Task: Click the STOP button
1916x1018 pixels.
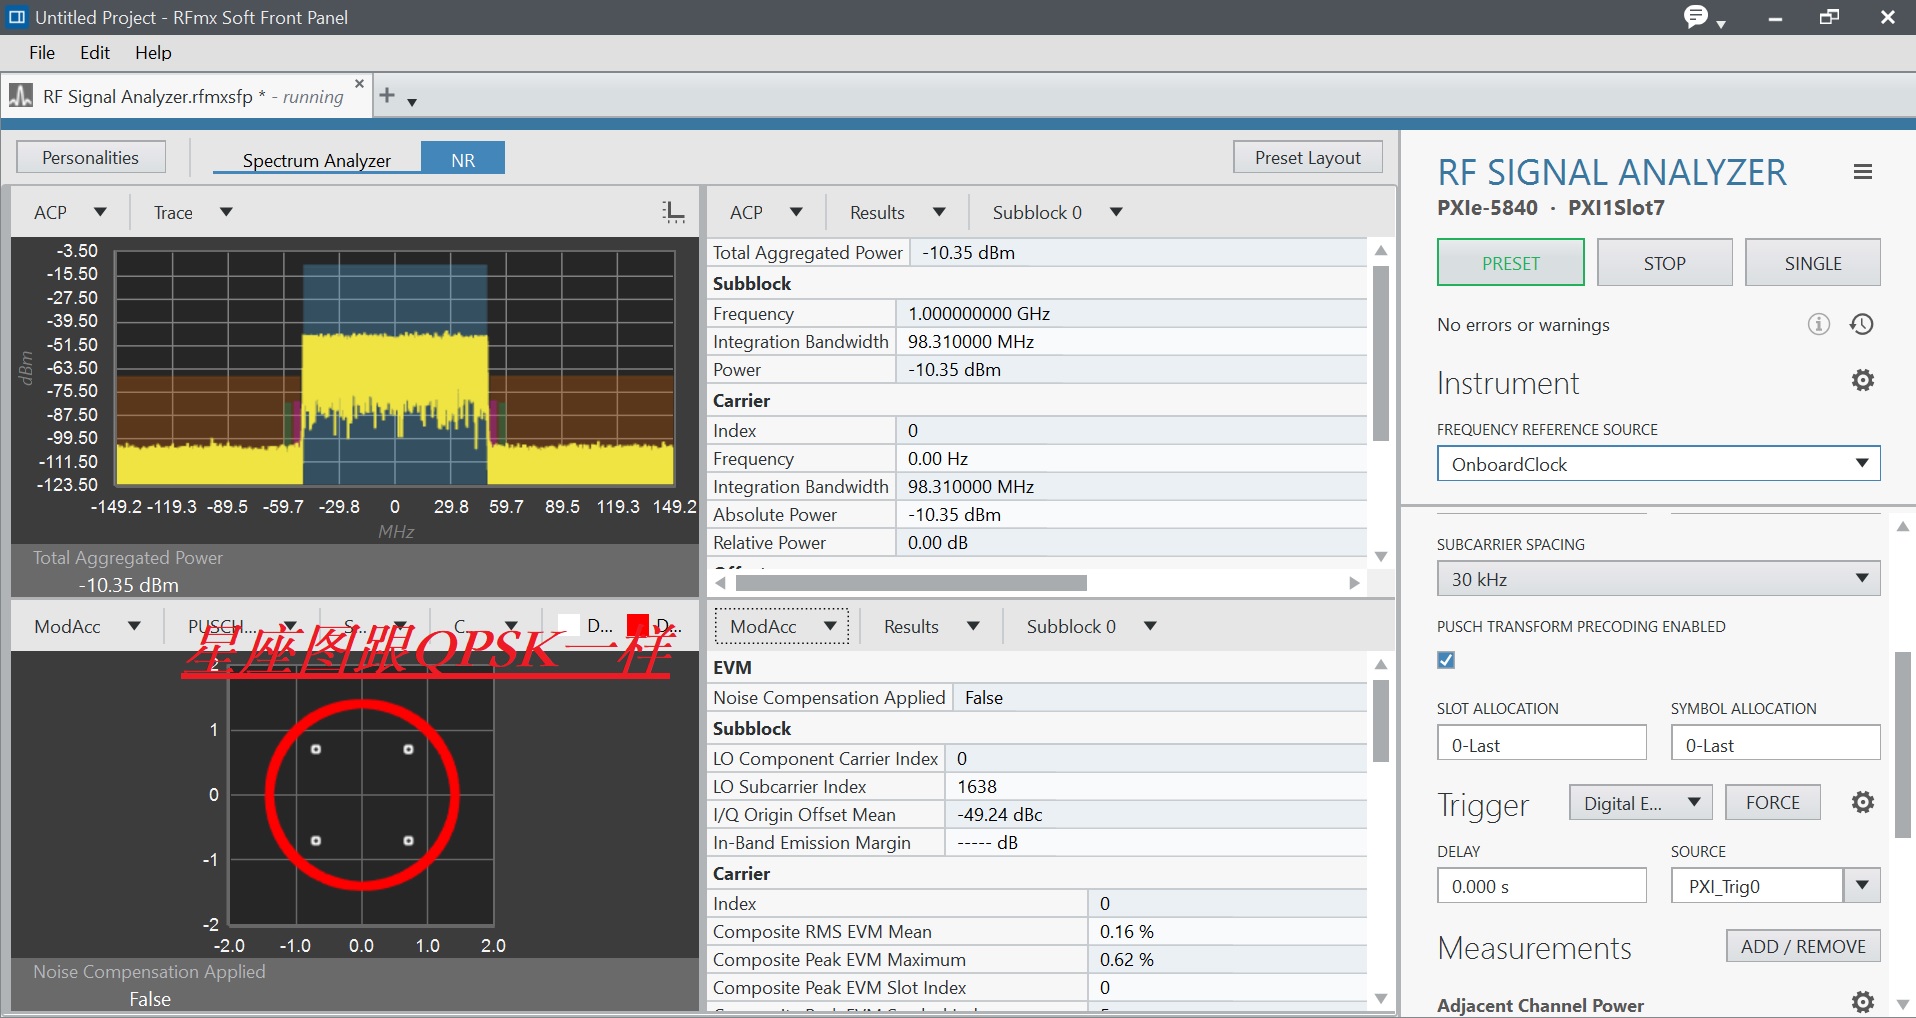Action: coord(1664,263)
